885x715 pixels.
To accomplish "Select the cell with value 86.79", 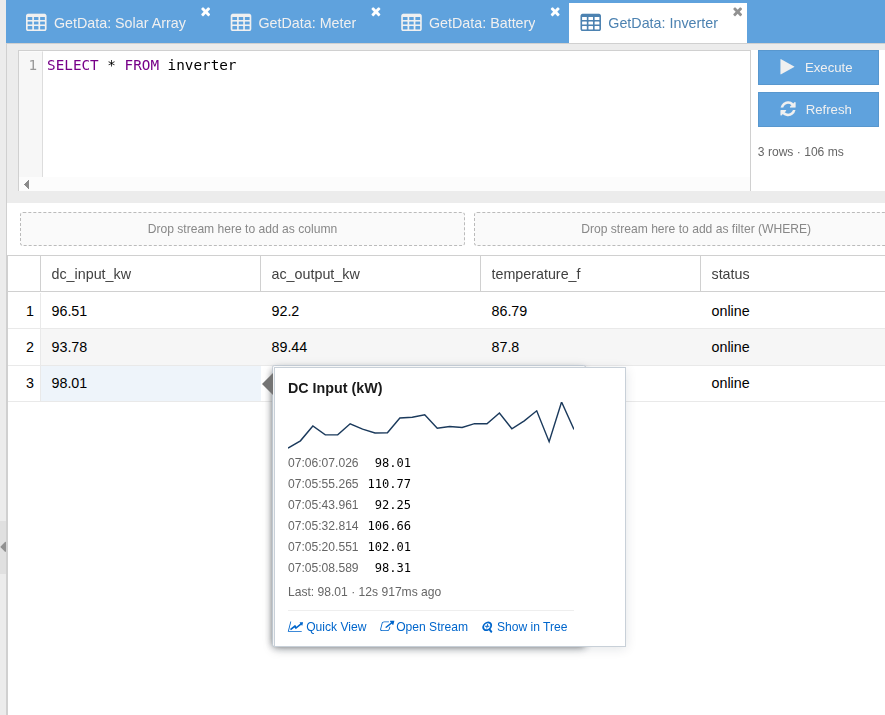I will pos(590,311).
